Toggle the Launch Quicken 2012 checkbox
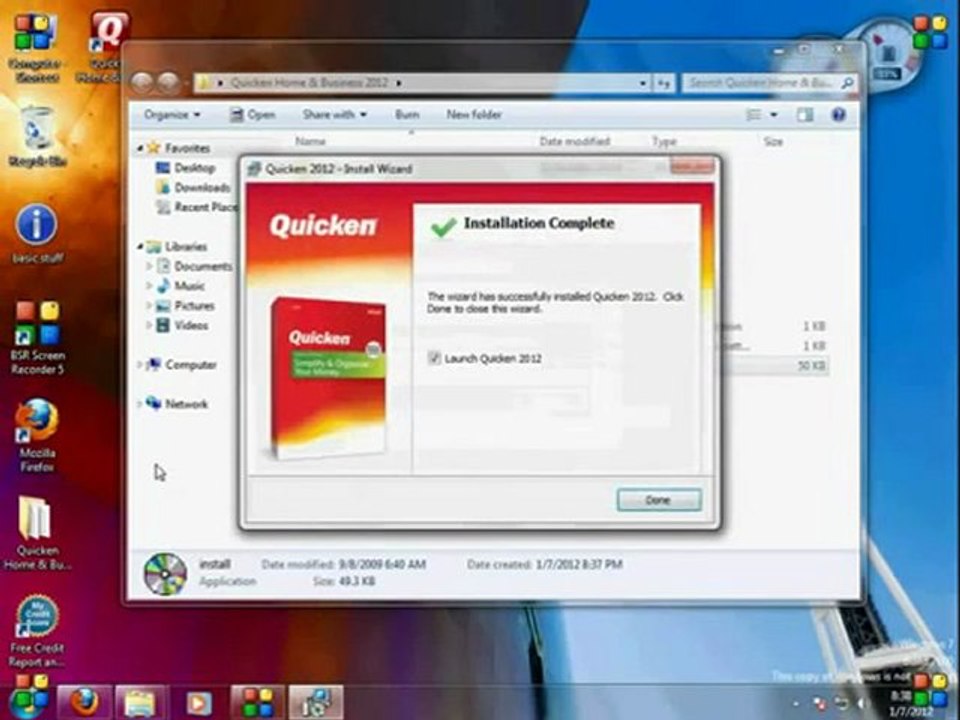The height and width of the screenshot is (720, 960). [x=434, y=358]
